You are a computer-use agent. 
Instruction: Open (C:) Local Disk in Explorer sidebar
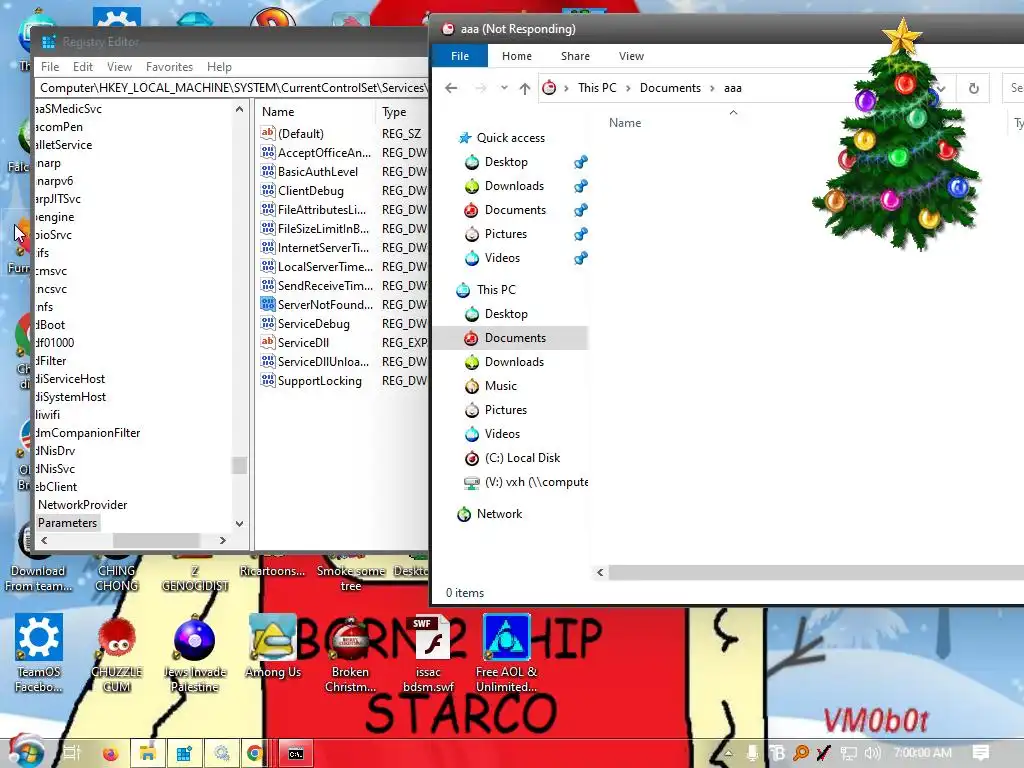click(x=522, y=458)
